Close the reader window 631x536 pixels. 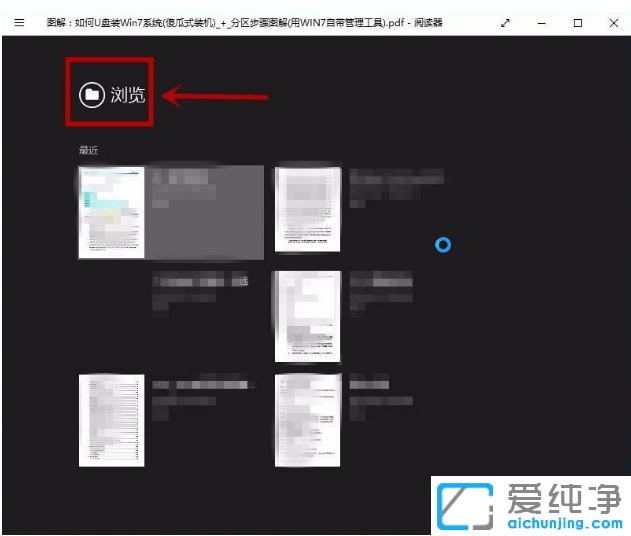[614, 23]
